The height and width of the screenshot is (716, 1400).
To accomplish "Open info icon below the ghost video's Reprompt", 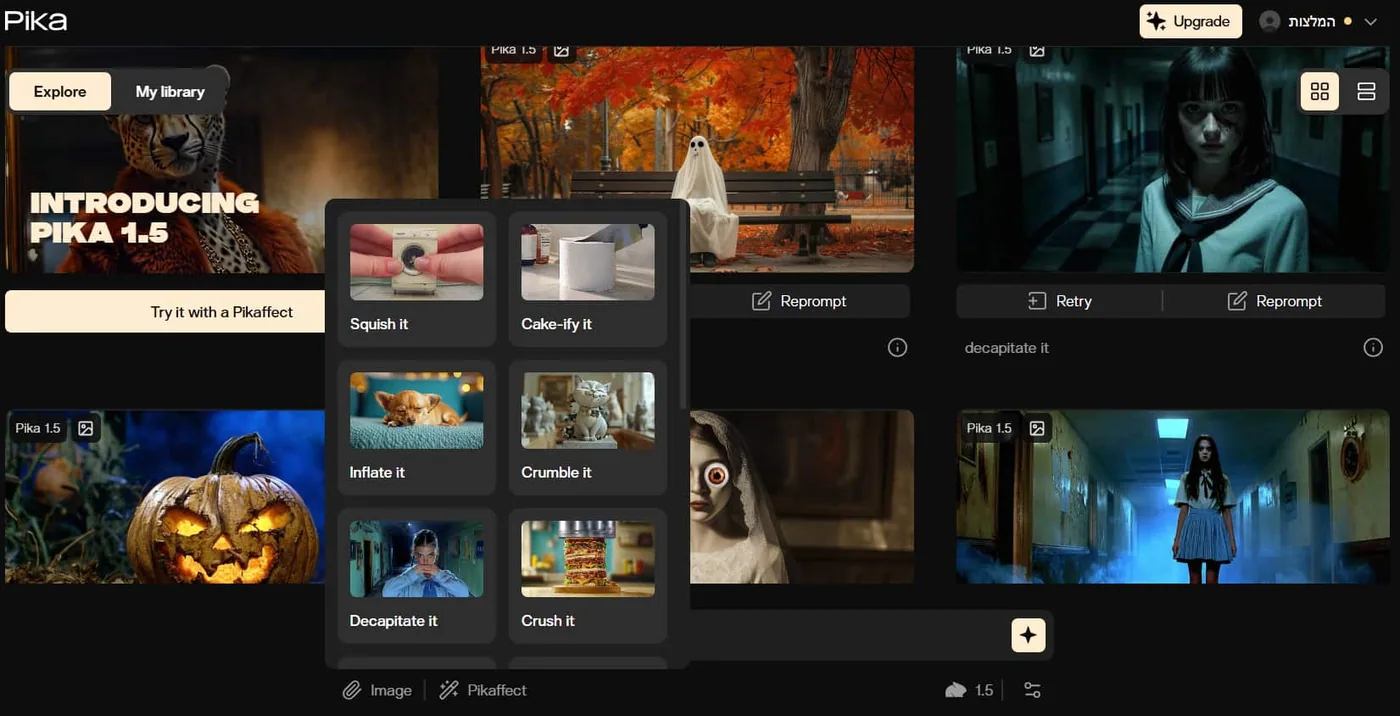I will (x=897, y=348).
